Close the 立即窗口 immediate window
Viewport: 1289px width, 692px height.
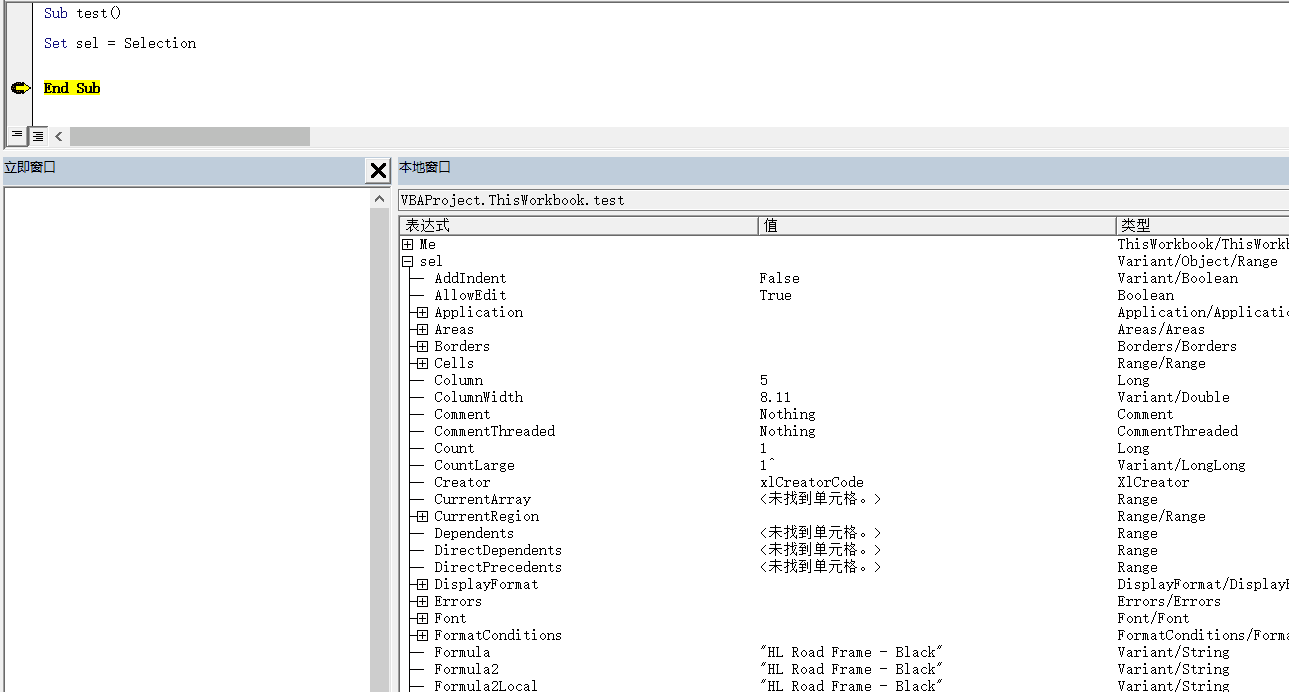[378, 171]
